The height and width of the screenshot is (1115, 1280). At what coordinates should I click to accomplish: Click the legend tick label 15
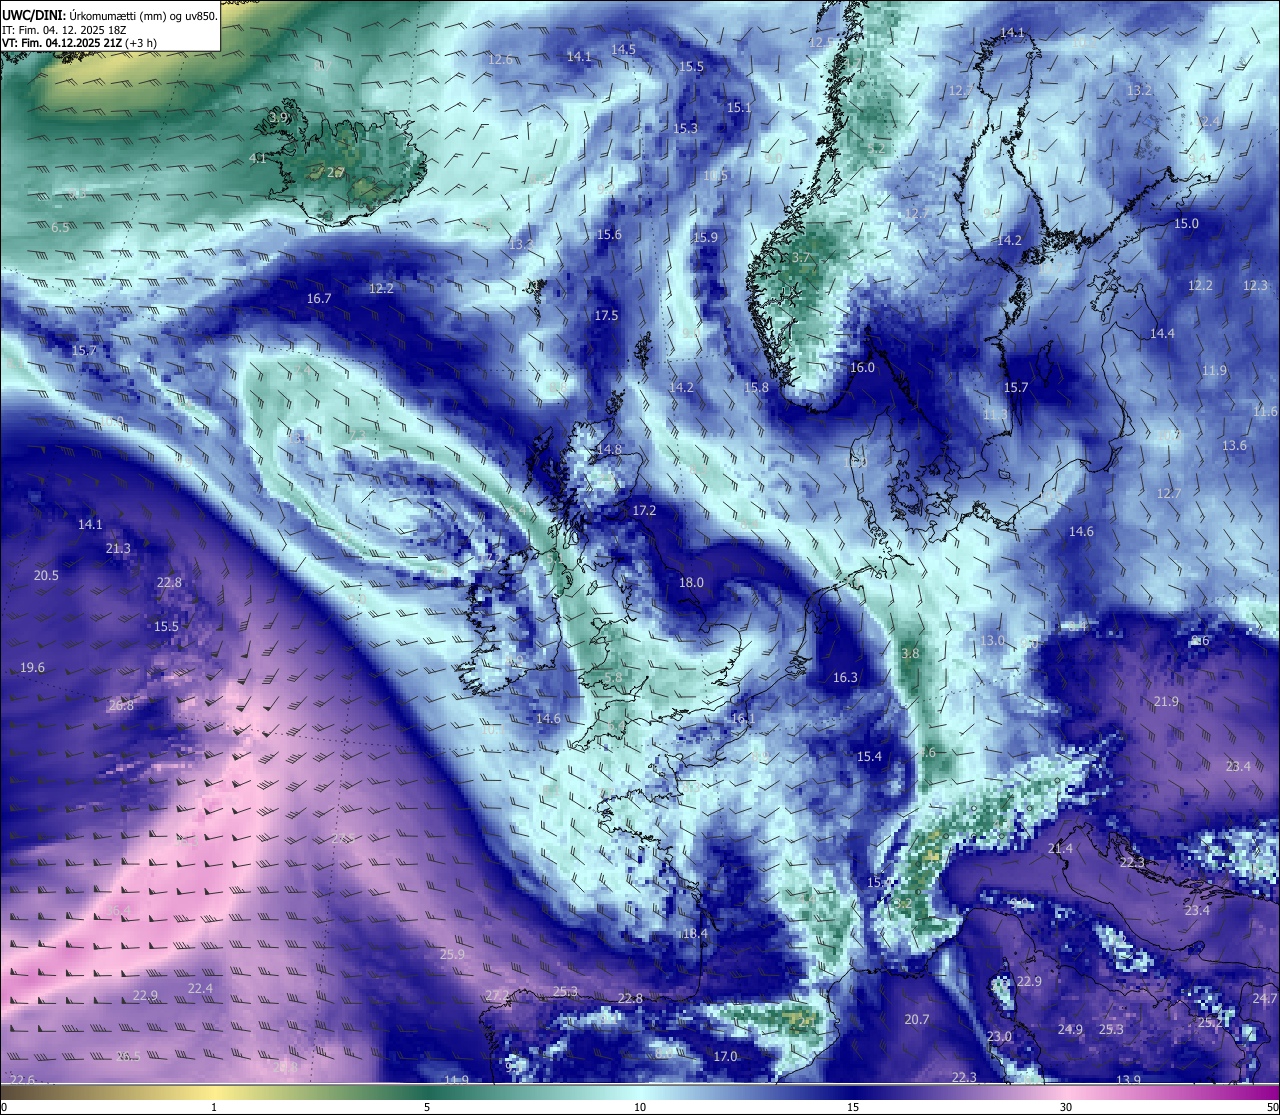click(x=853, y=1107)
